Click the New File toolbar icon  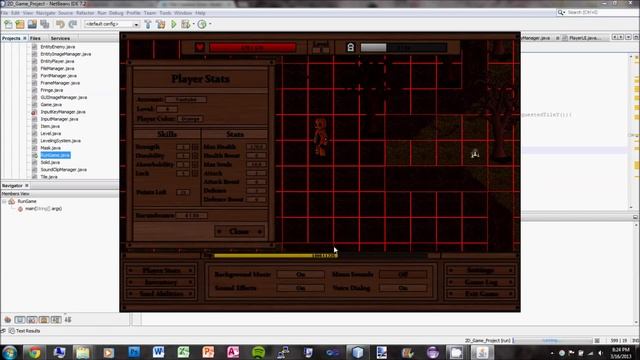(8, 24)
